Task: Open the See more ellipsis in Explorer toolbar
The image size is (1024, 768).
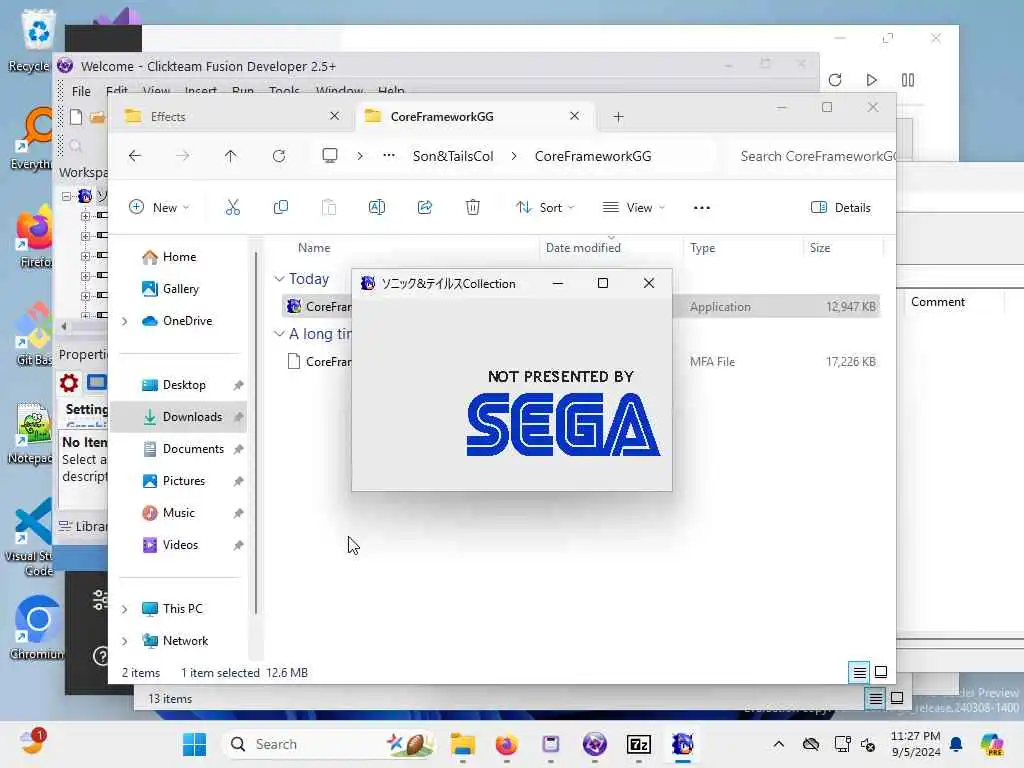Action: (702, 208)
